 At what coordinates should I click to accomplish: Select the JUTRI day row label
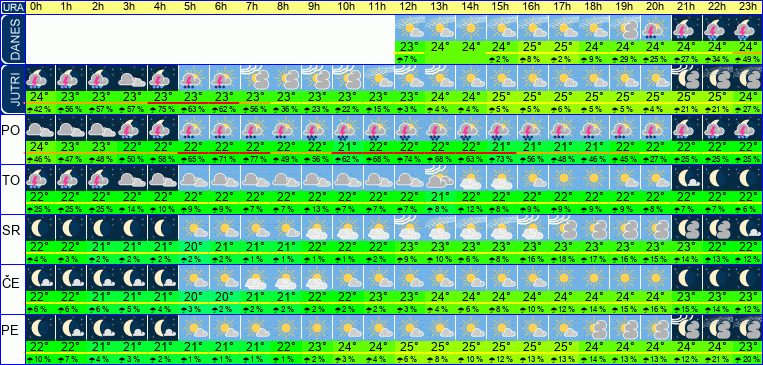point(12,90)
